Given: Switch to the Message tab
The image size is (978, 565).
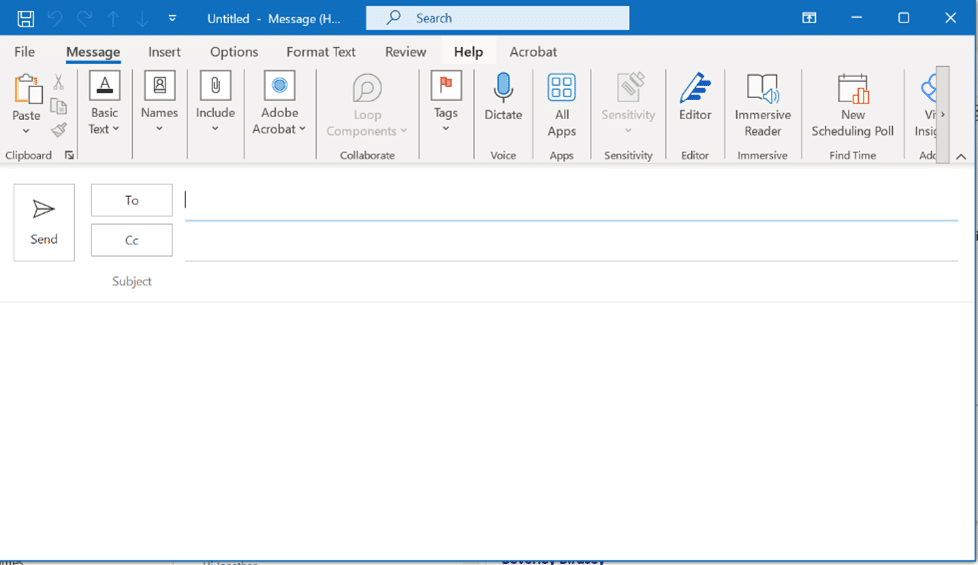Looking at the screenshot, I should [93, 52].
